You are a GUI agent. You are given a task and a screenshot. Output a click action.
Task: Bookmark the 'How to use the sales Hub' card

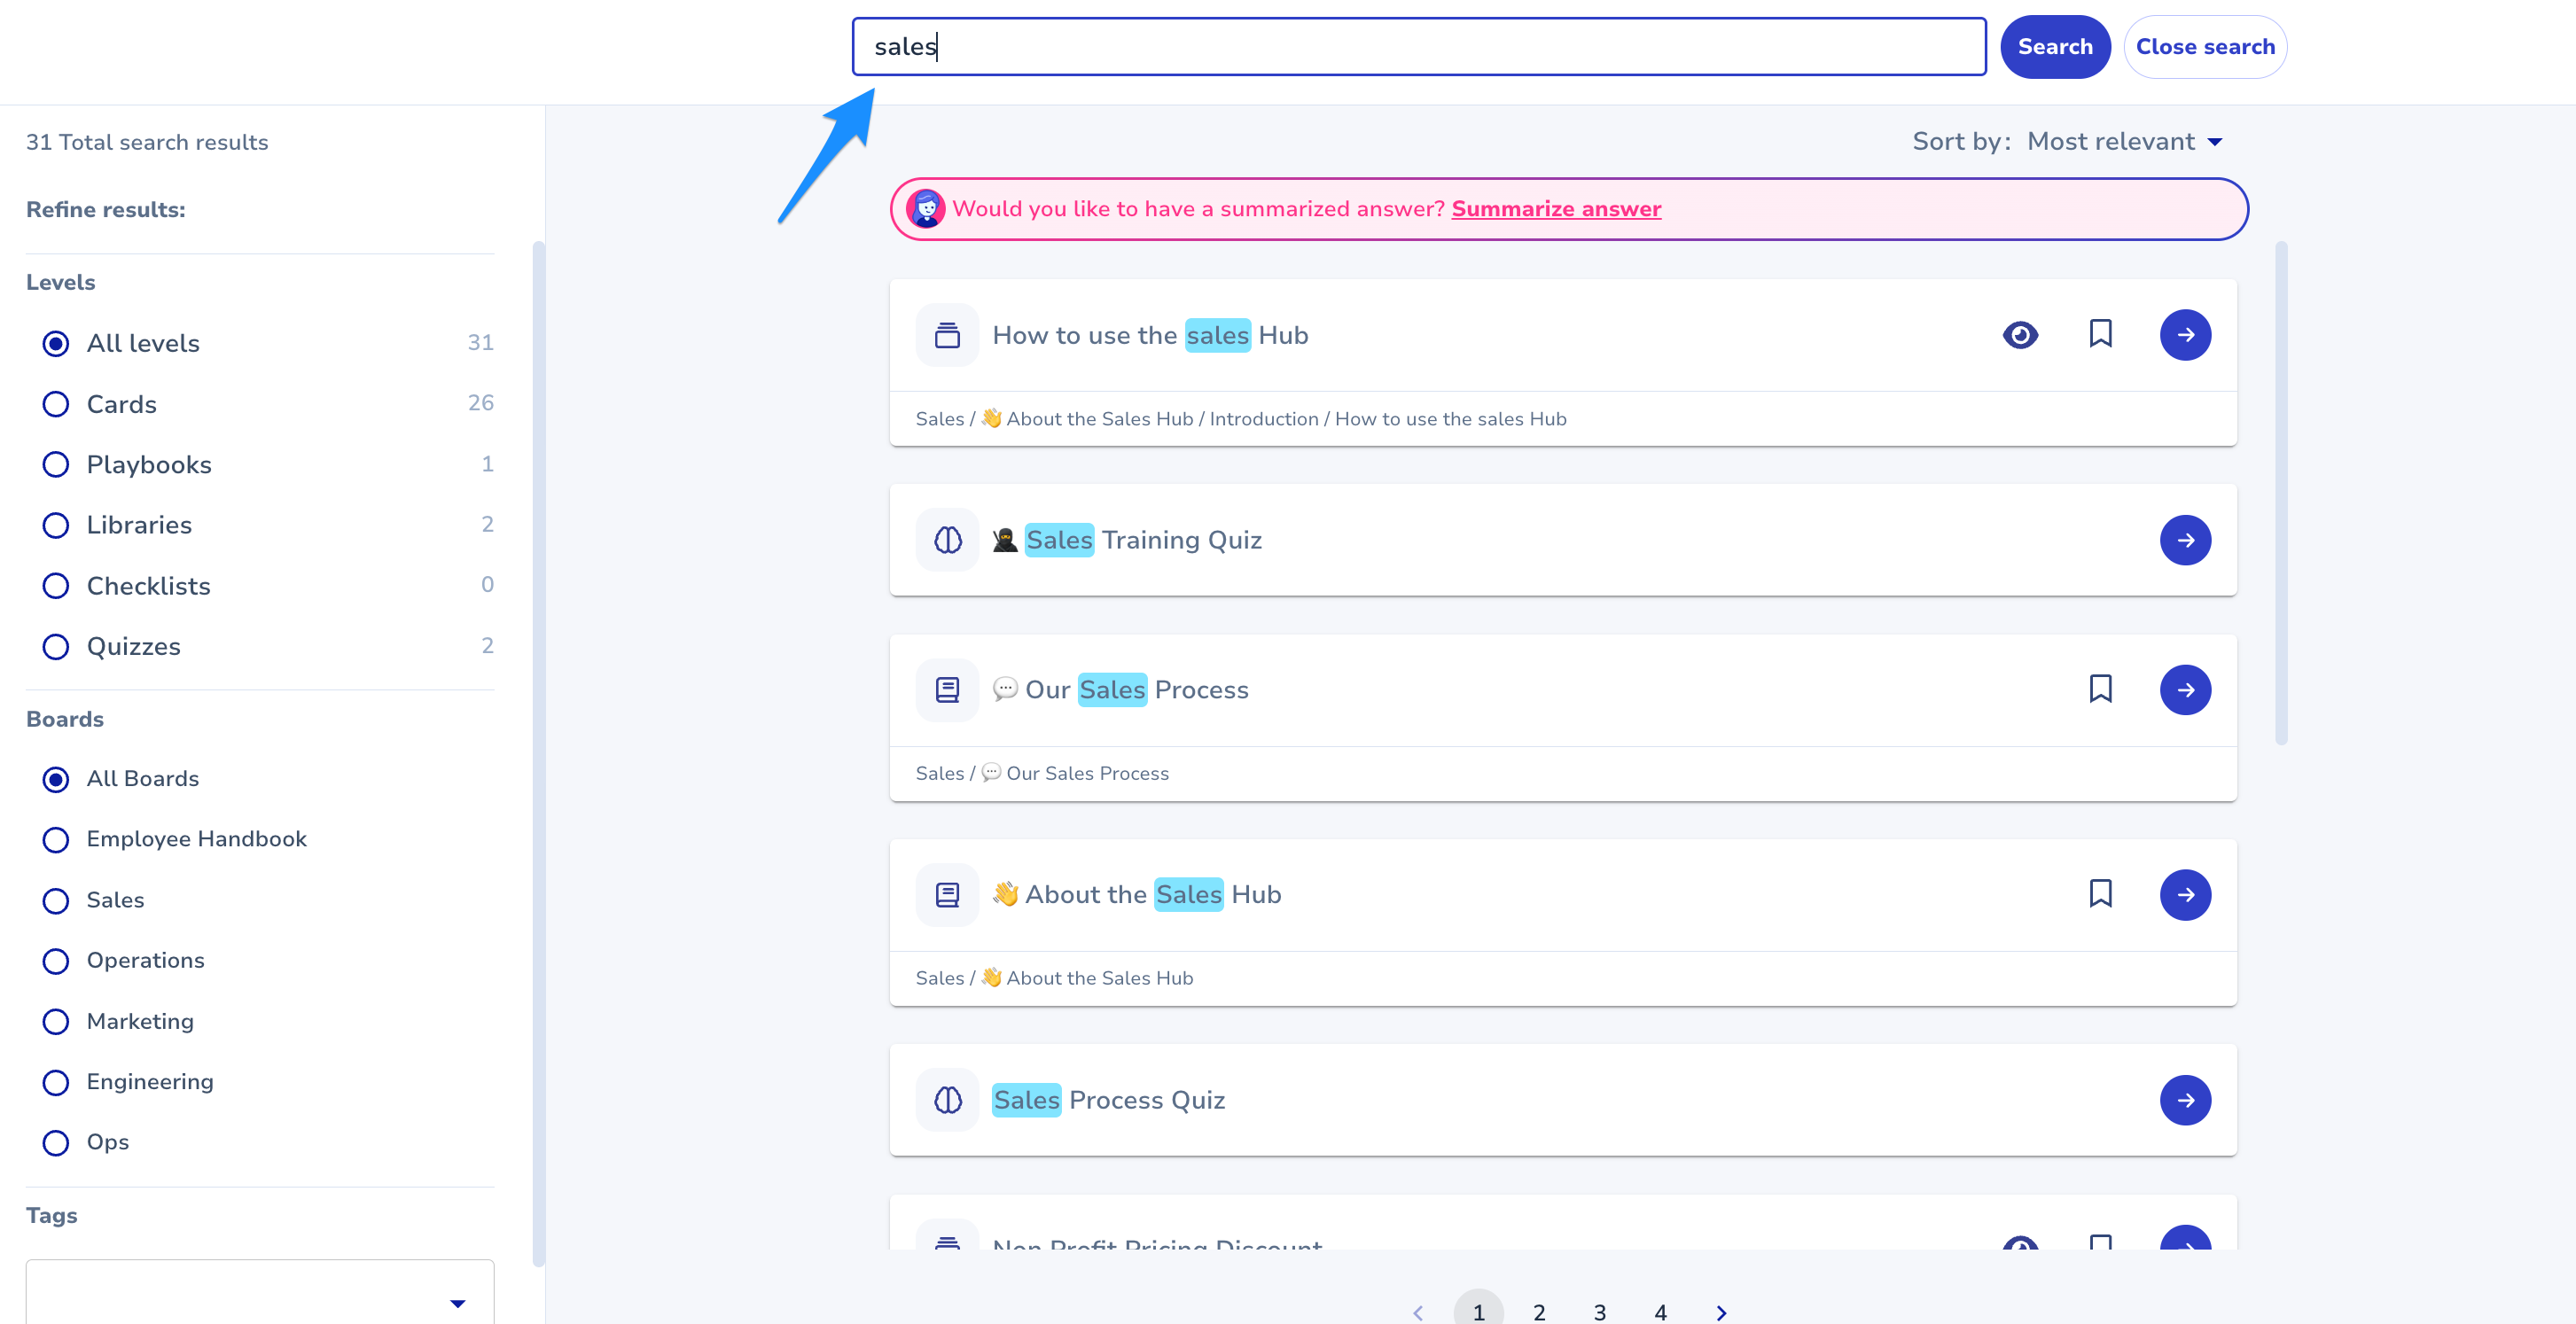[2100, 334]
